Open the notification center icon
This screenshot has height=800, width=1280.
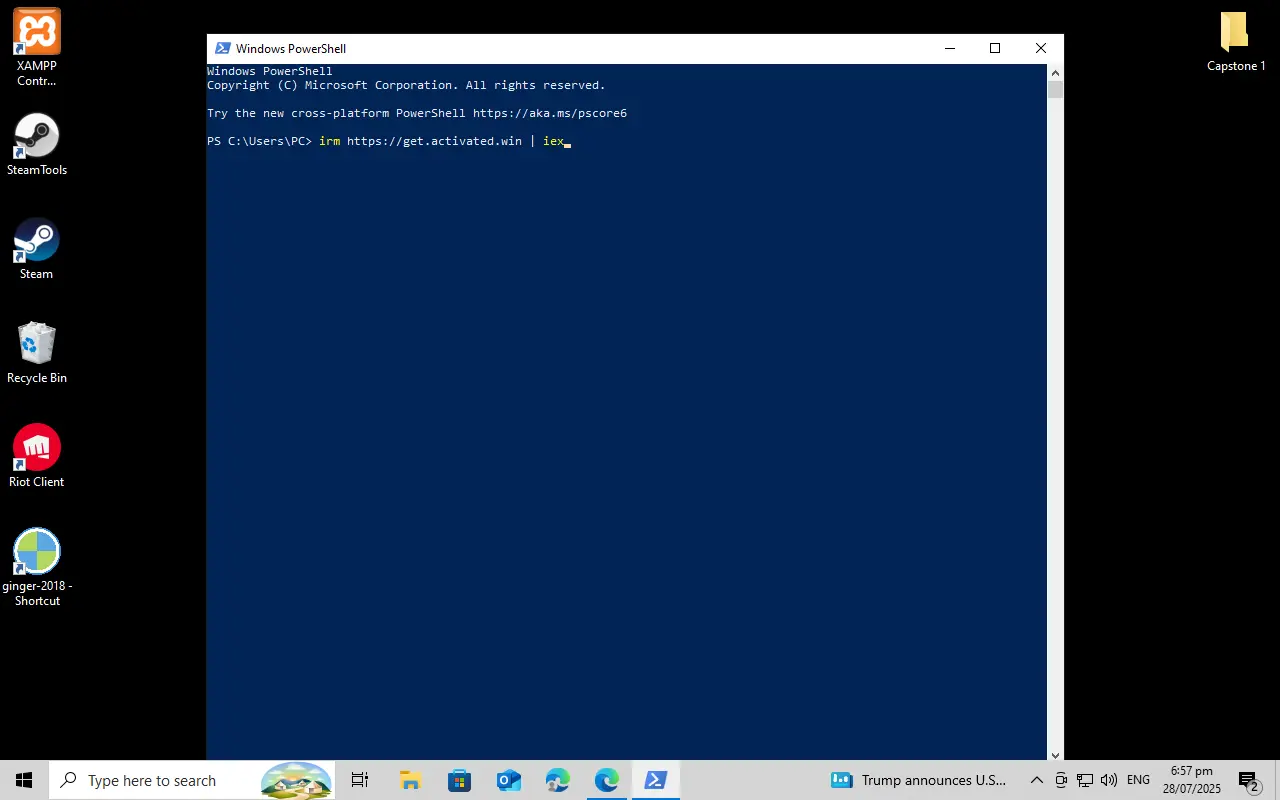pyautogui.click(x=1248, y=780)
